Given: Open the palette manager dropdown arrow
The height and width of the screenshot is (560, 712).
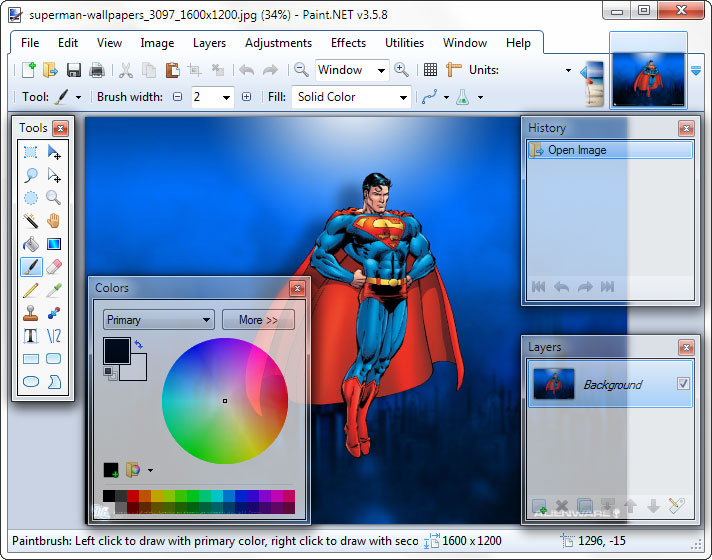Looking at the screenshot, I should (150, 470).
